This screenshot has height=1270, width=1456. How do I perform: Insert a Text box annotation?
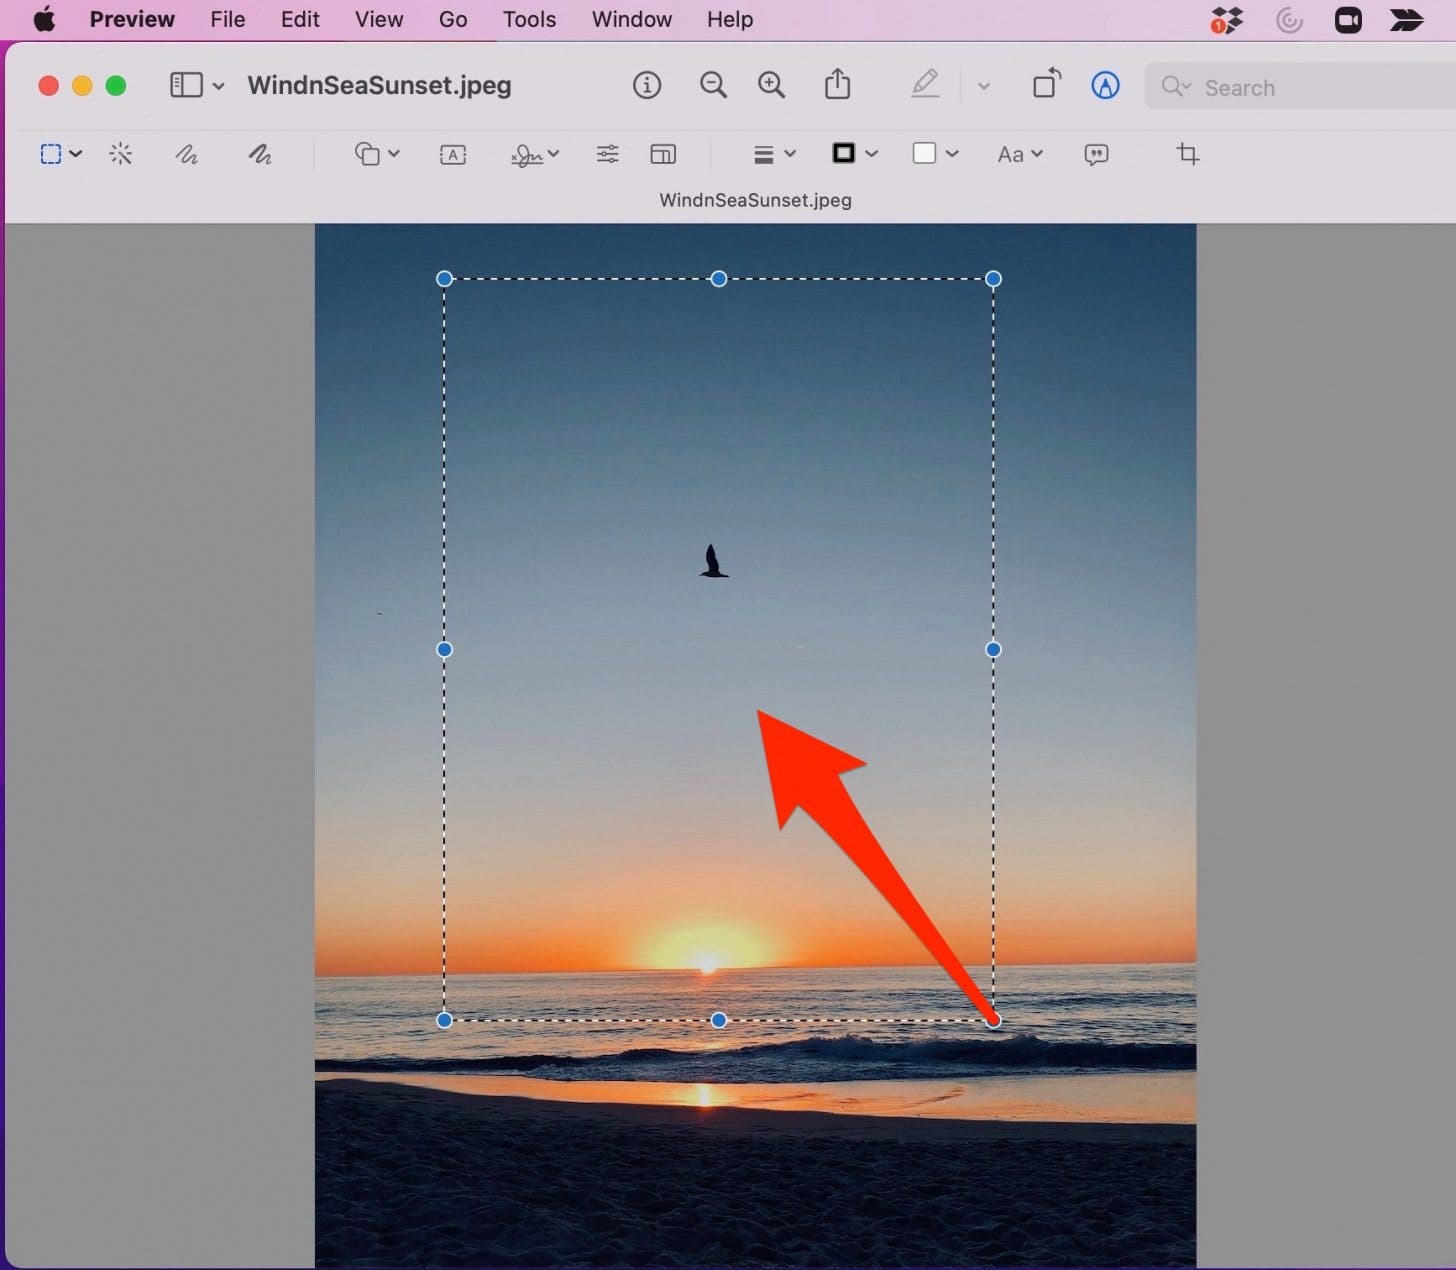[453, 154]
